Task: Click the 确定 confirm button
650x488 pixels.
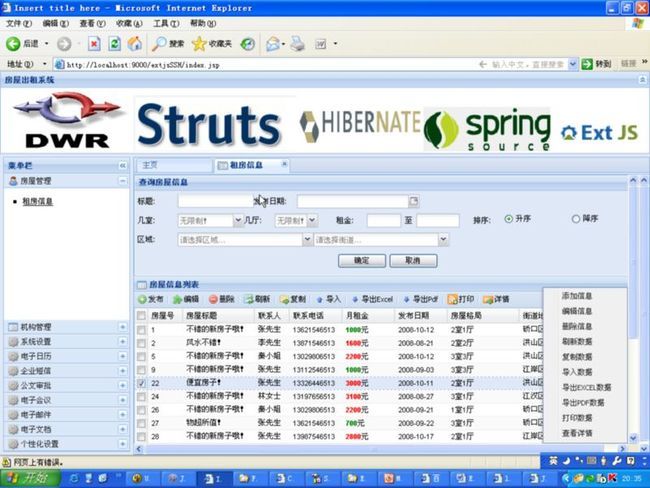Action: [x=362, y=261]
